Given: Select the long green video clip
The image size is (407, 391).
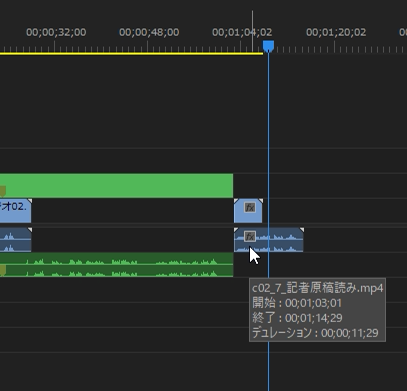Looking at the screenshot, I should click(x=116, y=185).
